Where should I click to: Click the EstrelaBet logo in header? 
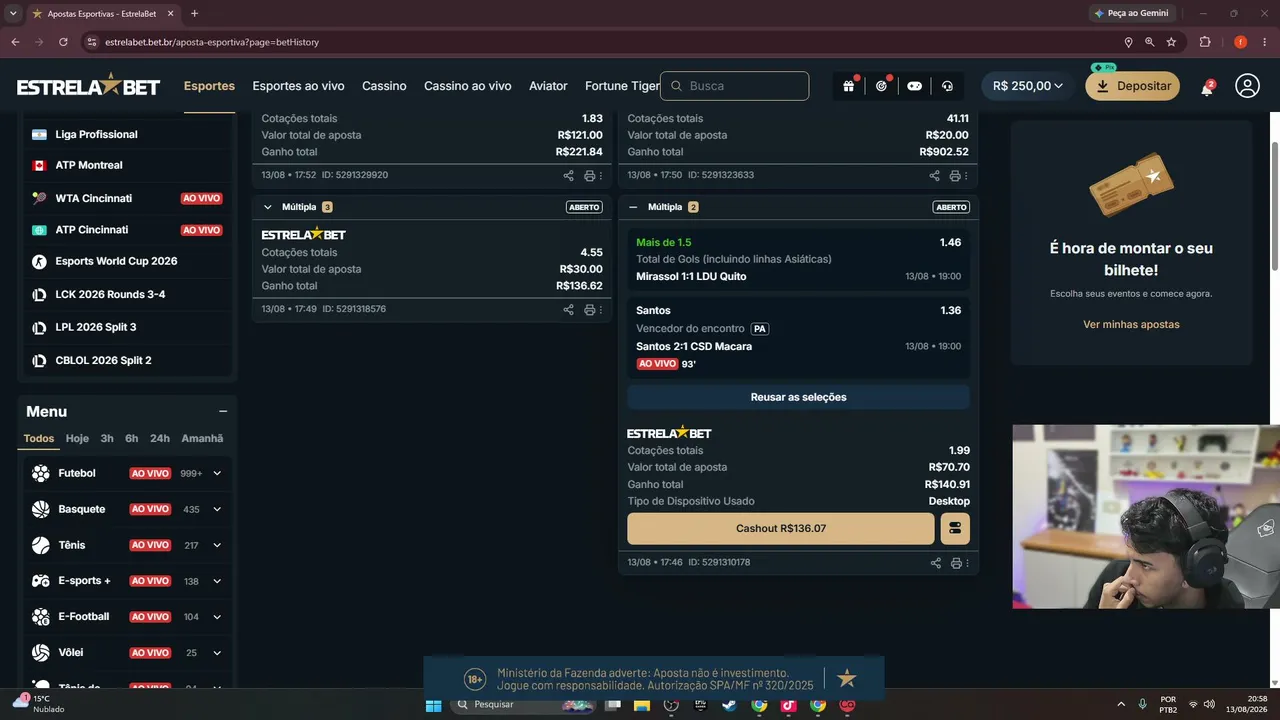click(x=88, y=86)
